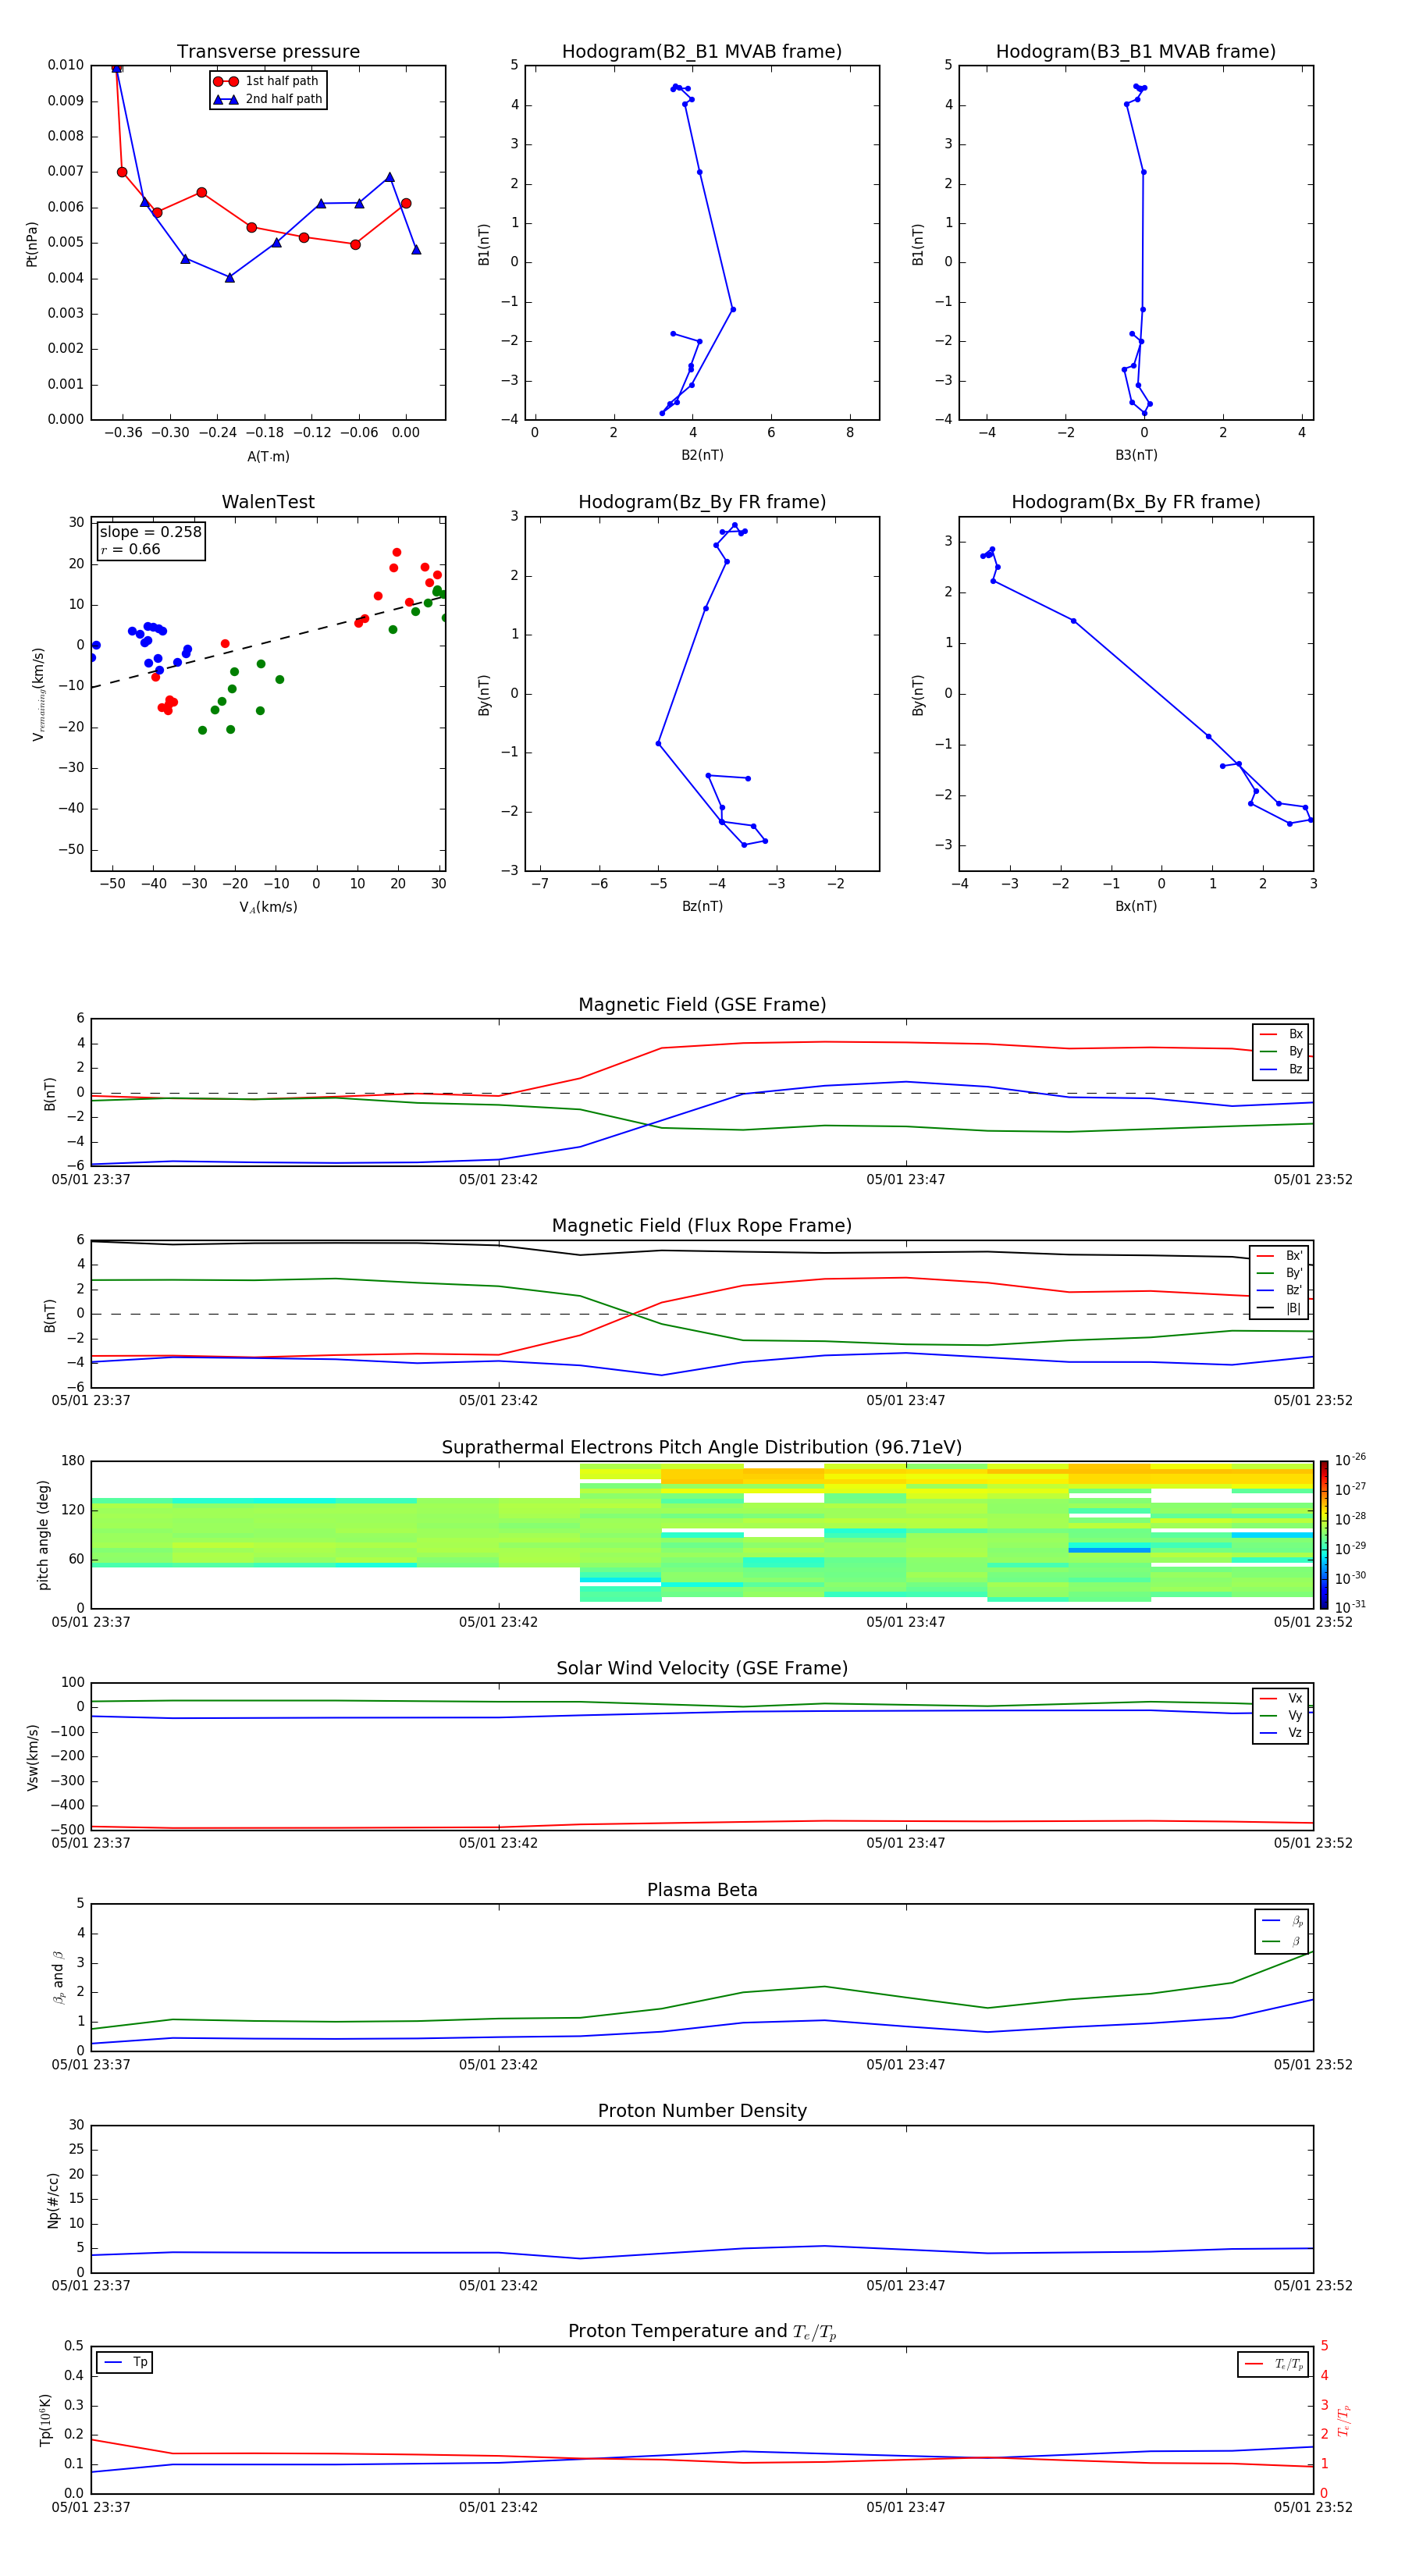Click the Suprathermal Electrons Pitch Angle Distribution title
Image resolution: width=1405 pixels, height=2576 pixels.
pyautogui.click(x=702, y=1448)
